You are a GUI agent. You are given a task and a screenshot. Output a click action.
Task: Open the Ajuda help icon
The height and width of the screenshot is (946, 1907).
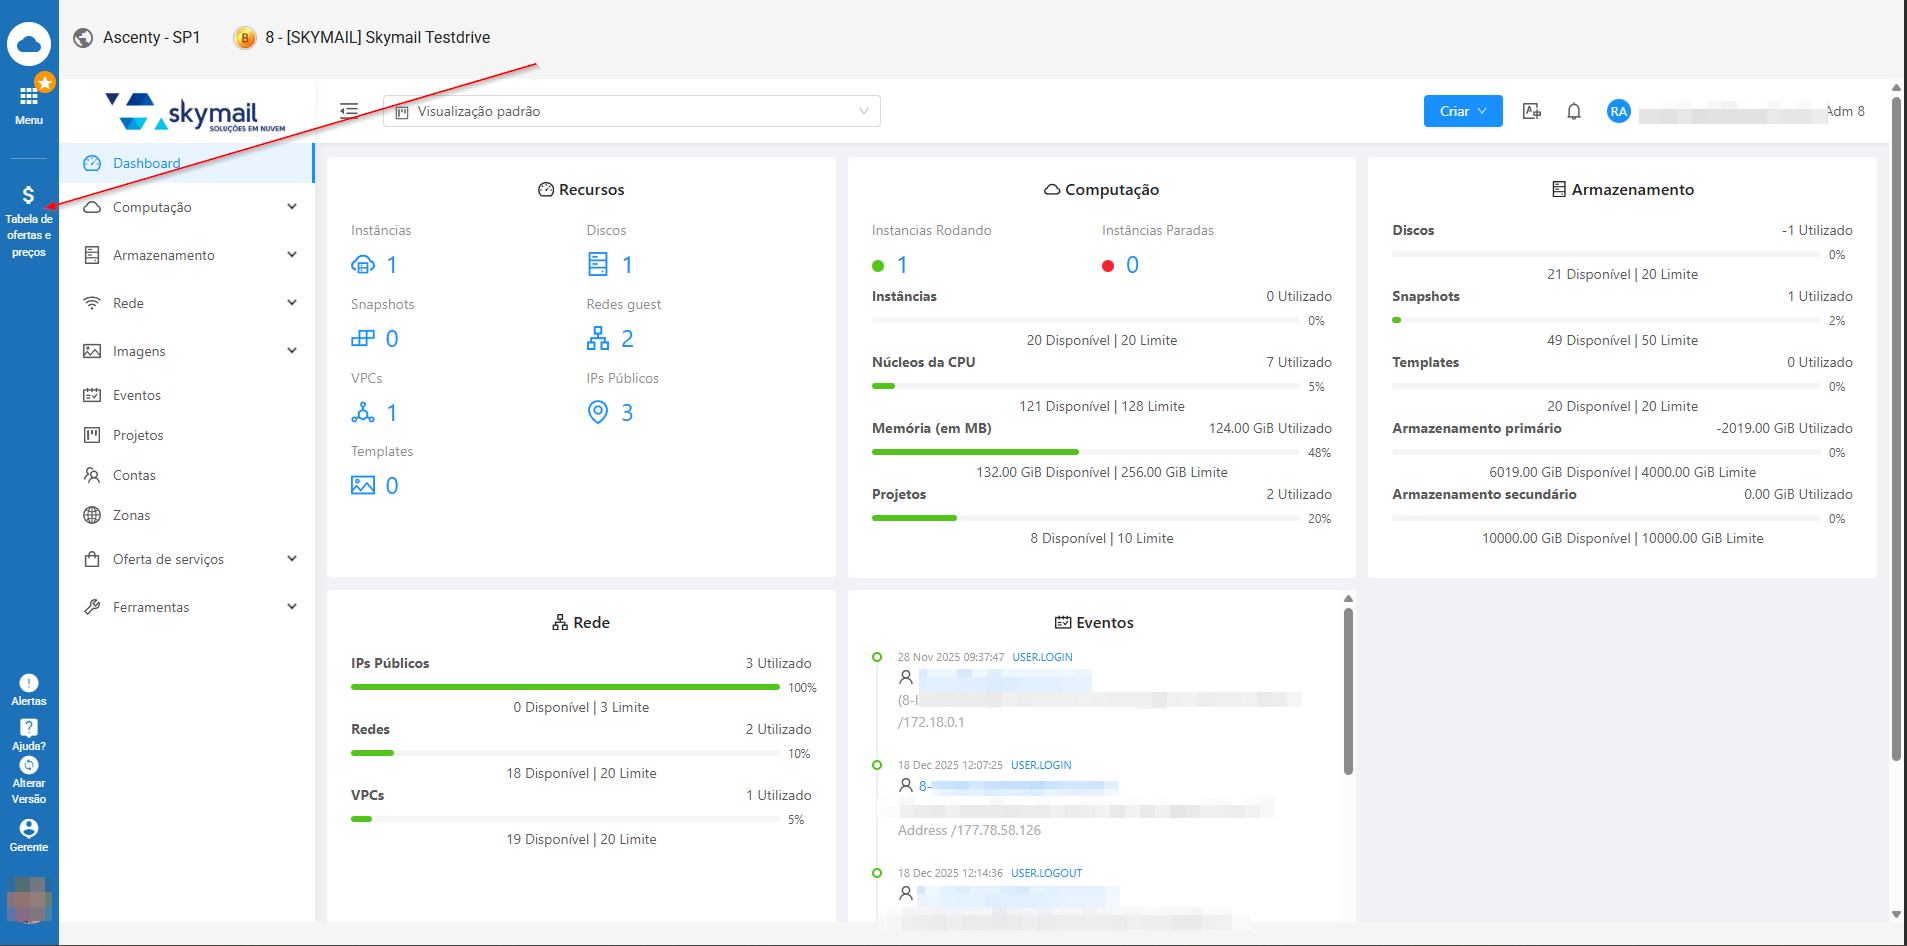coord(29,729)
